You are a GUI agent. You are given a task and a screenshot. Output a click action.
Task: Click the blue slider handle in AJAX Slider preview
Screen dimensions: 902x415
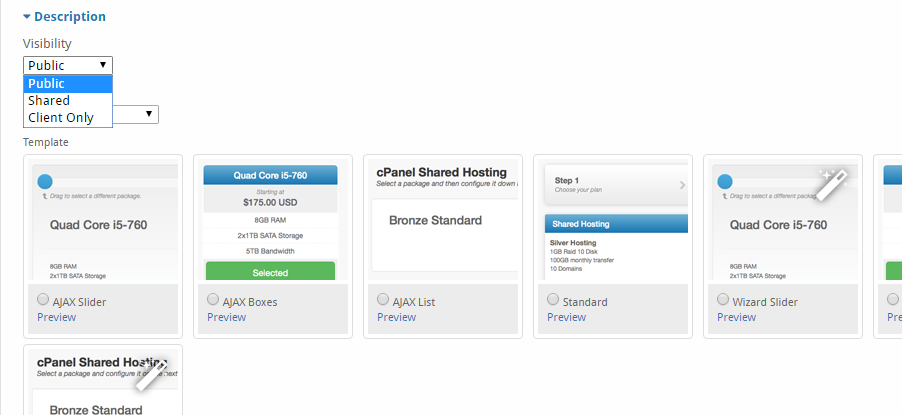tap(45, 182)
